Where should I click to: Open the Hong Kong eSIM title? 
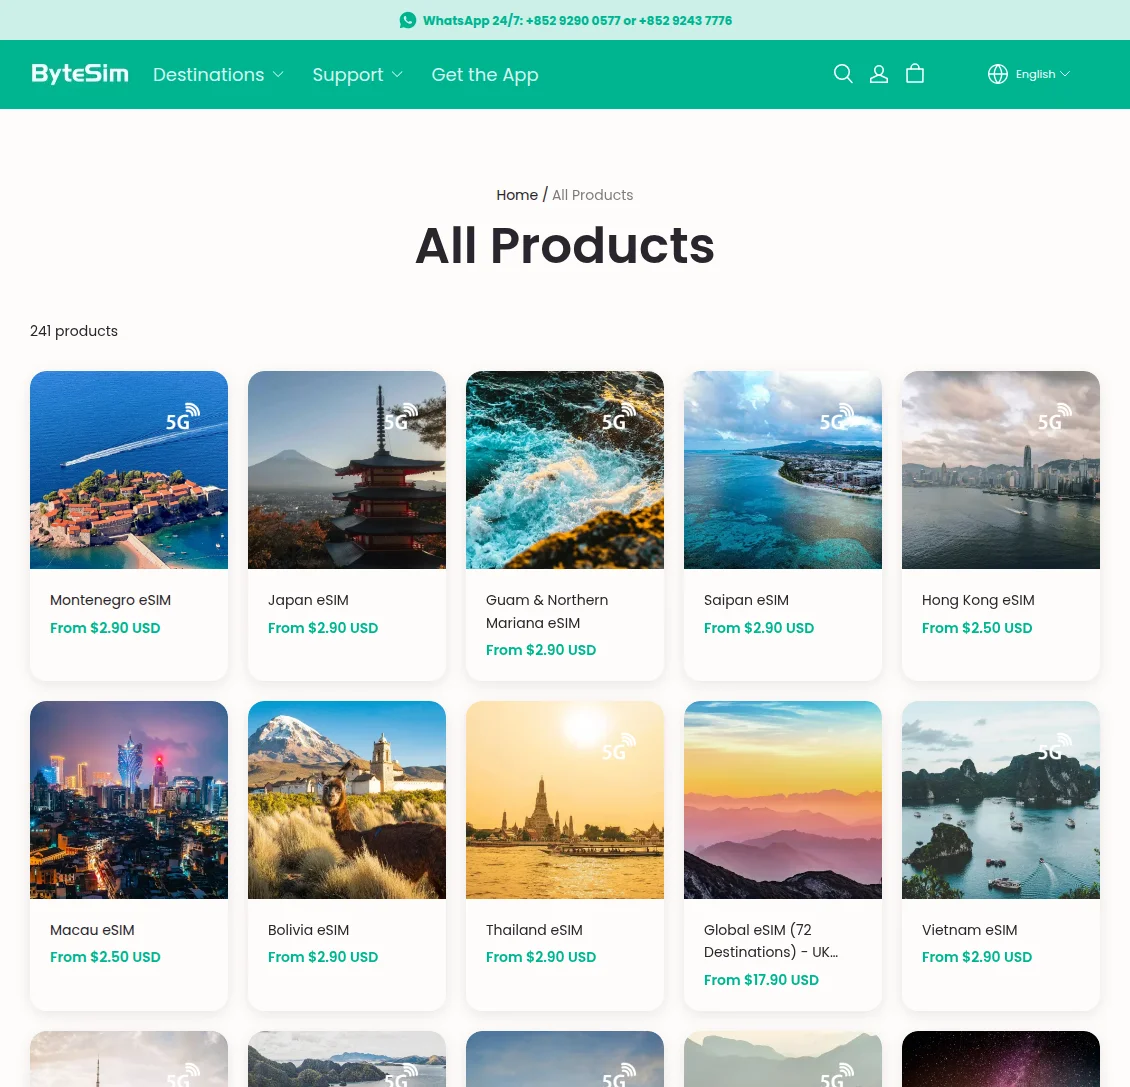point(978,600)
